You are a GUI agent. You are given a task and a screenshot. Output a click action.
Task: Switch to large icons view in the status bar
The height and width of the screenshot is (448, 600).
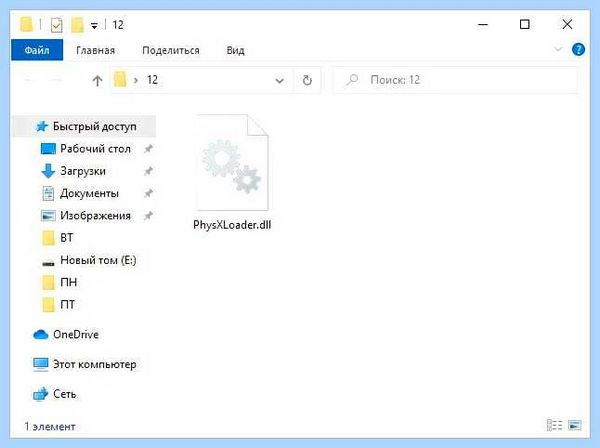[575, 425]
